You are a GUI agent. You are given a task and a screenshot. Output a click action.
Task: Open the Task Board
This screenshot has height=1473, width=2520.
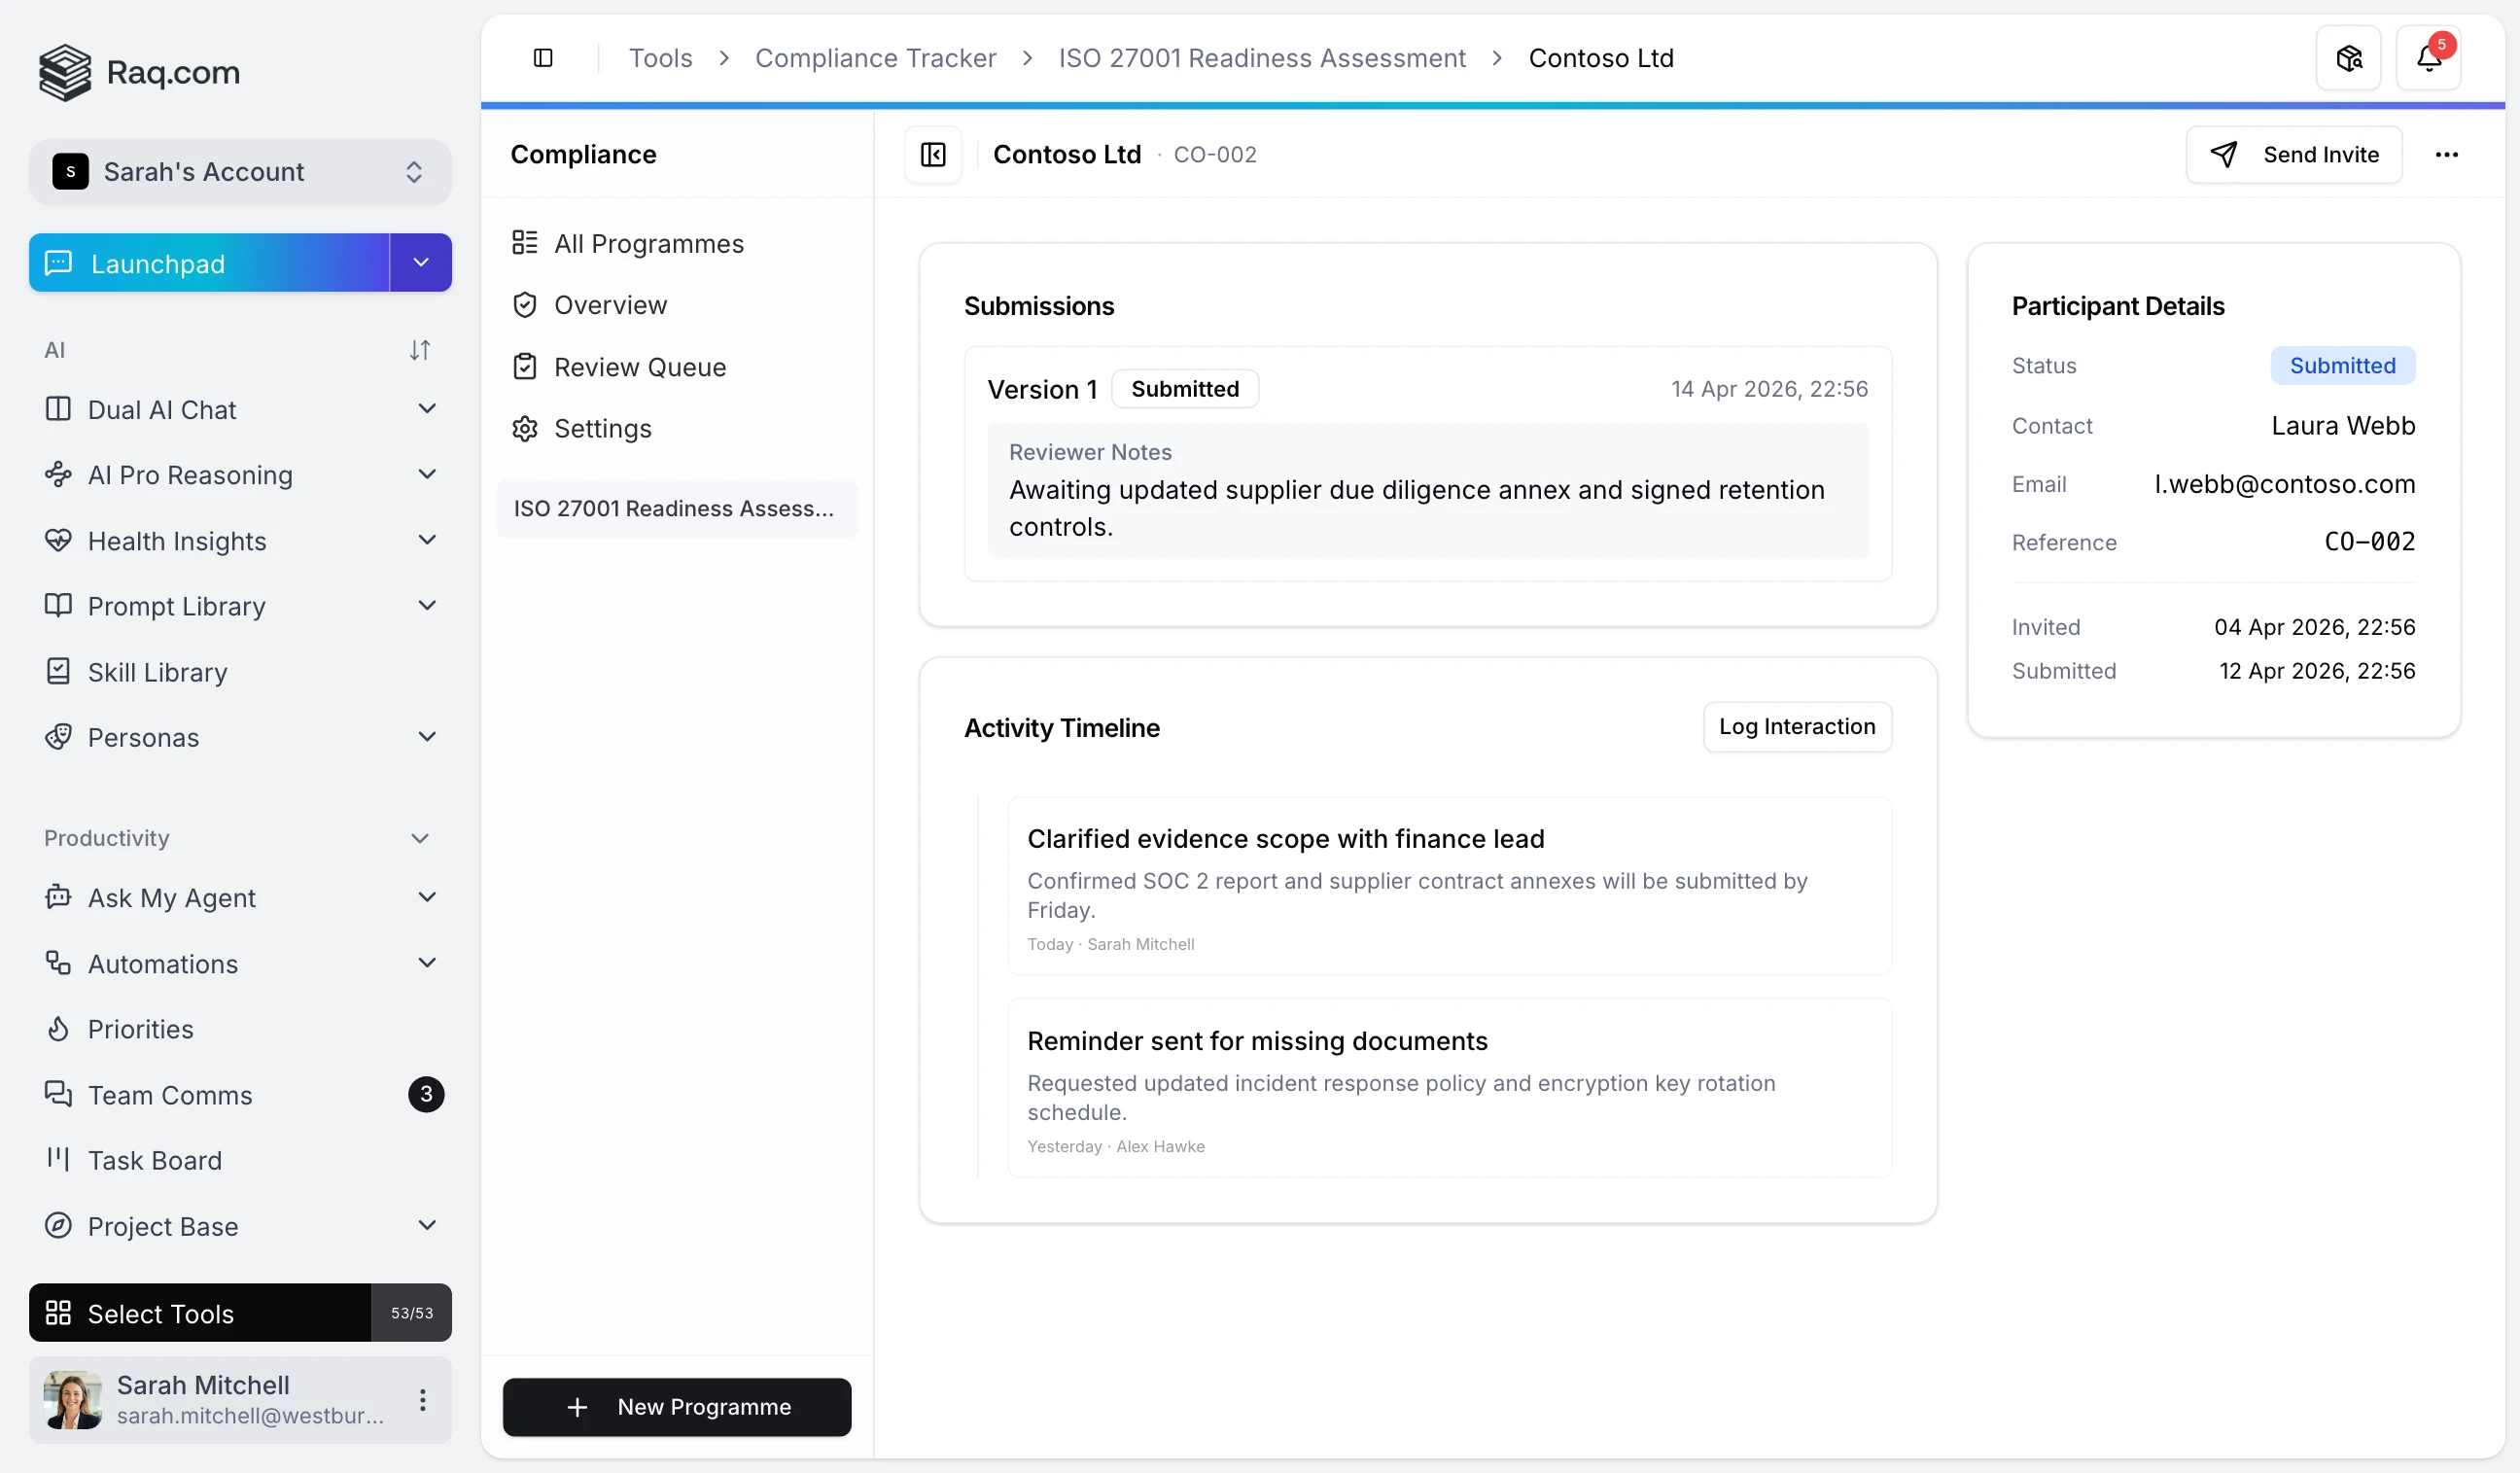pyautogui.click(x=156, y=1160)
